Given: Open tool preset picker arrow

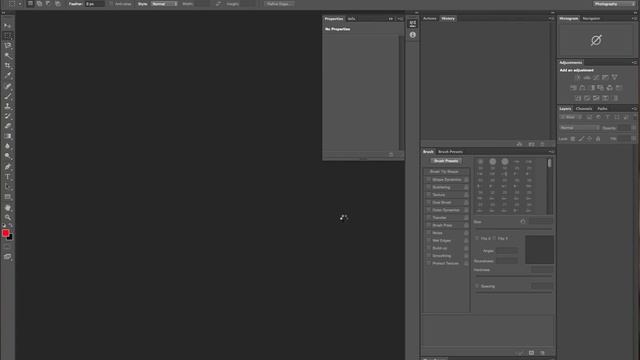Looking at the screenshot, I should coord(20,4).
